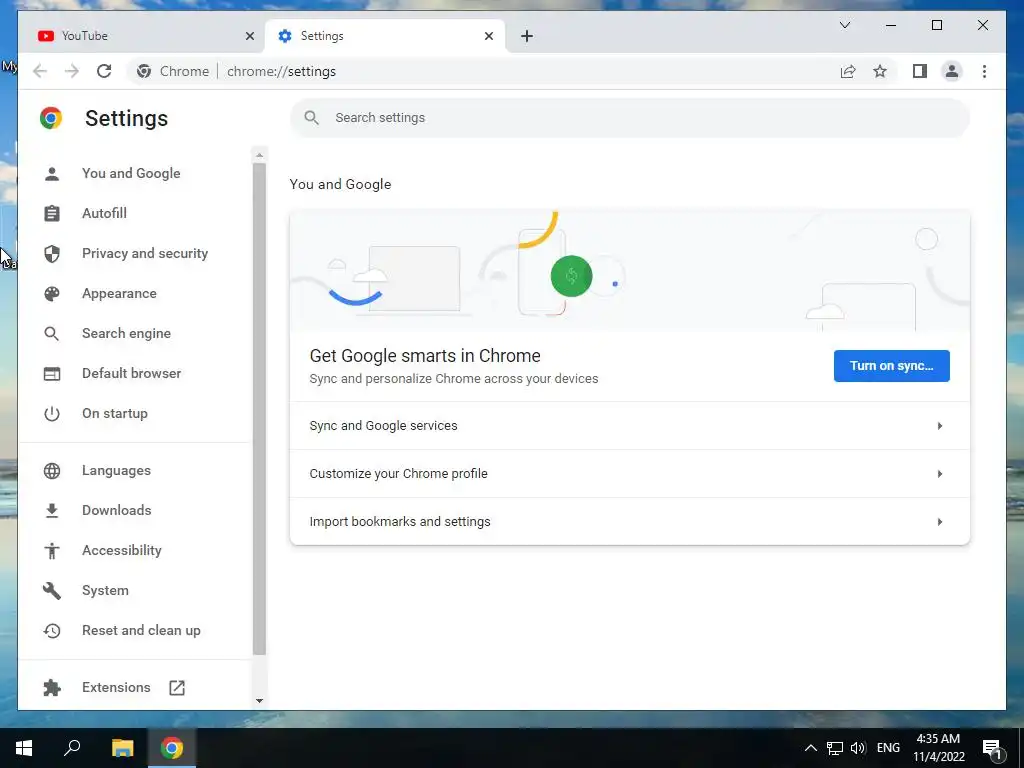This screenshot has width=1024, height=768.
Task: Open a new tab with plus button
Action: coord(527,36)
